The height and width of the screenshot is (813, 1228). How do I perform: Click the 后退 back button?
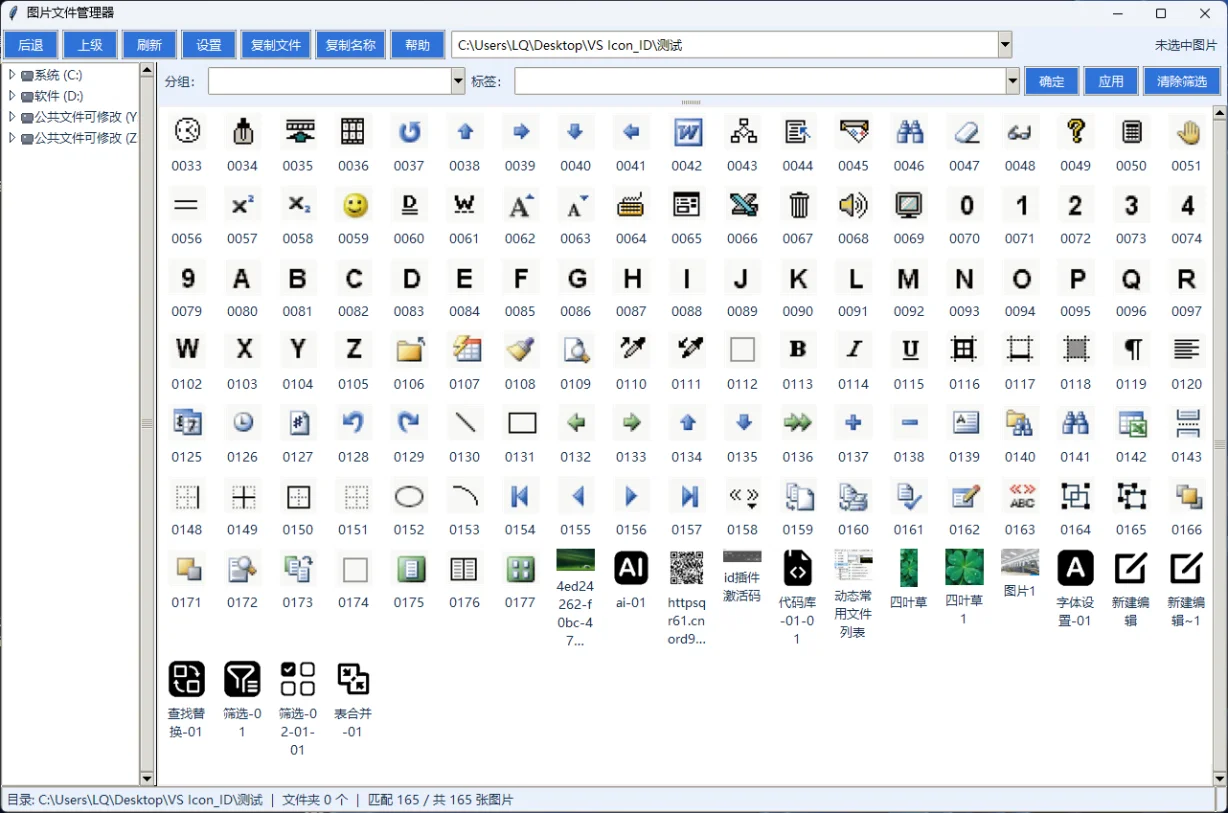[31, 45]
